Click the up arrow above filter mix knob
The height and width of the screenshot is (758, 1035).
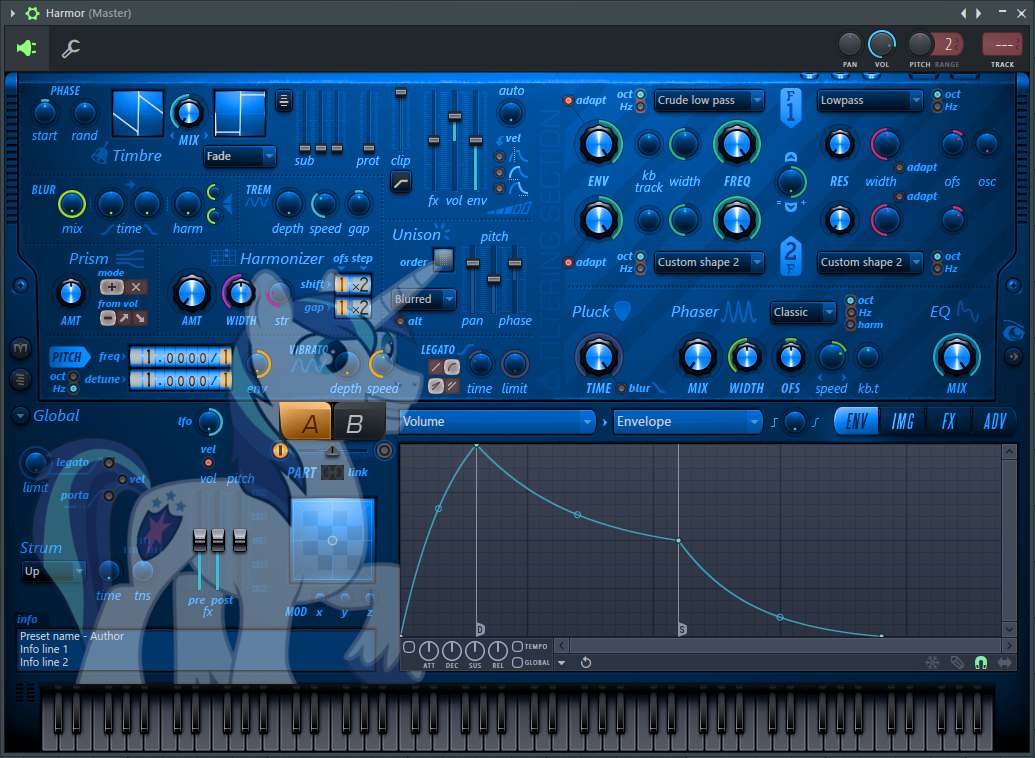click(791, 157)
